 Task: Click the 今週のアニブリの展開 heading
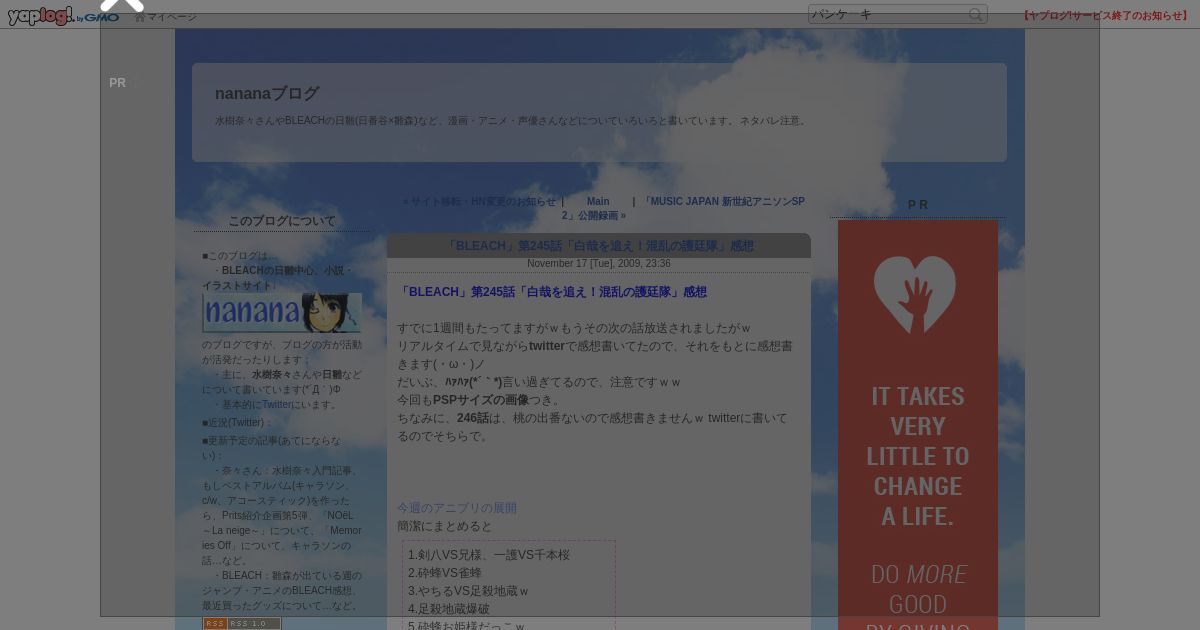(457, 508)
